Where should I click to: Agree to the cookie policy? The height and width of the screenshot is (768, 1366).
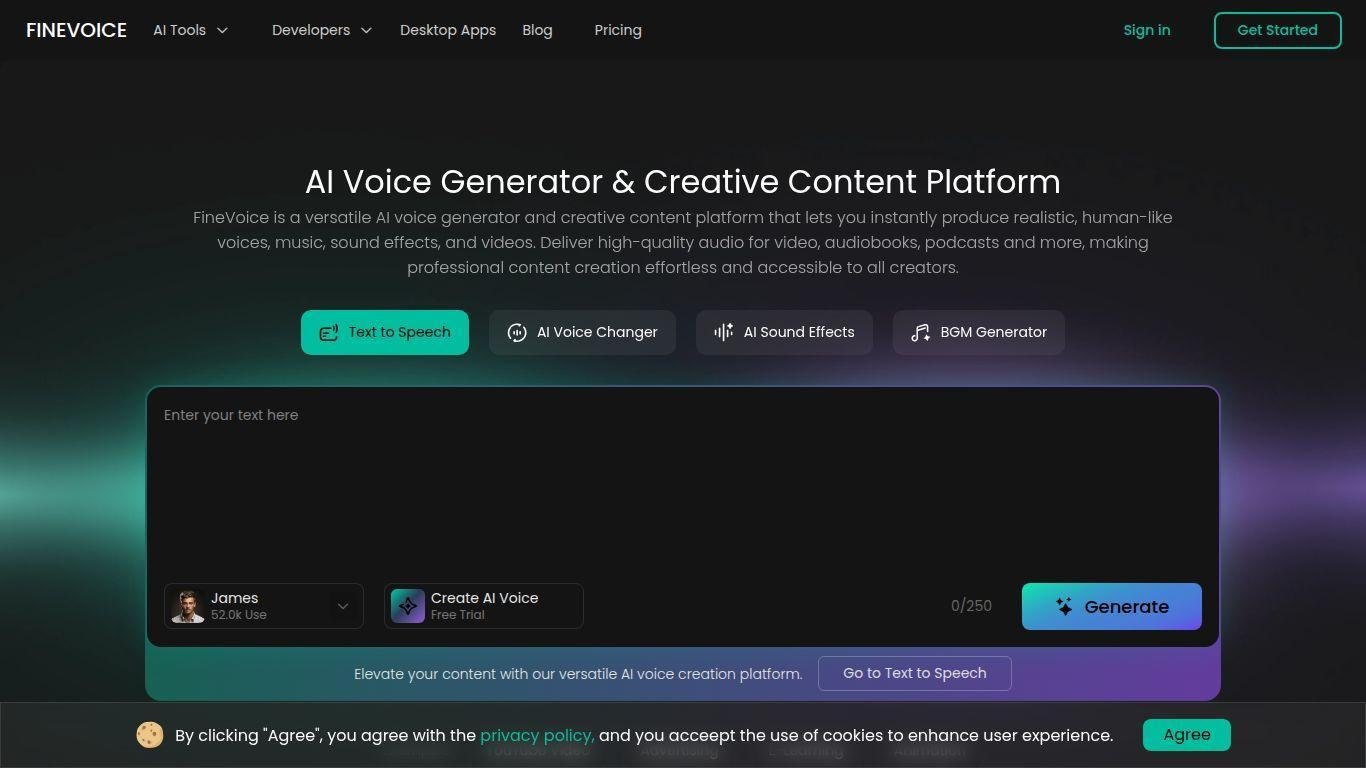click(x=1187, y=735)
